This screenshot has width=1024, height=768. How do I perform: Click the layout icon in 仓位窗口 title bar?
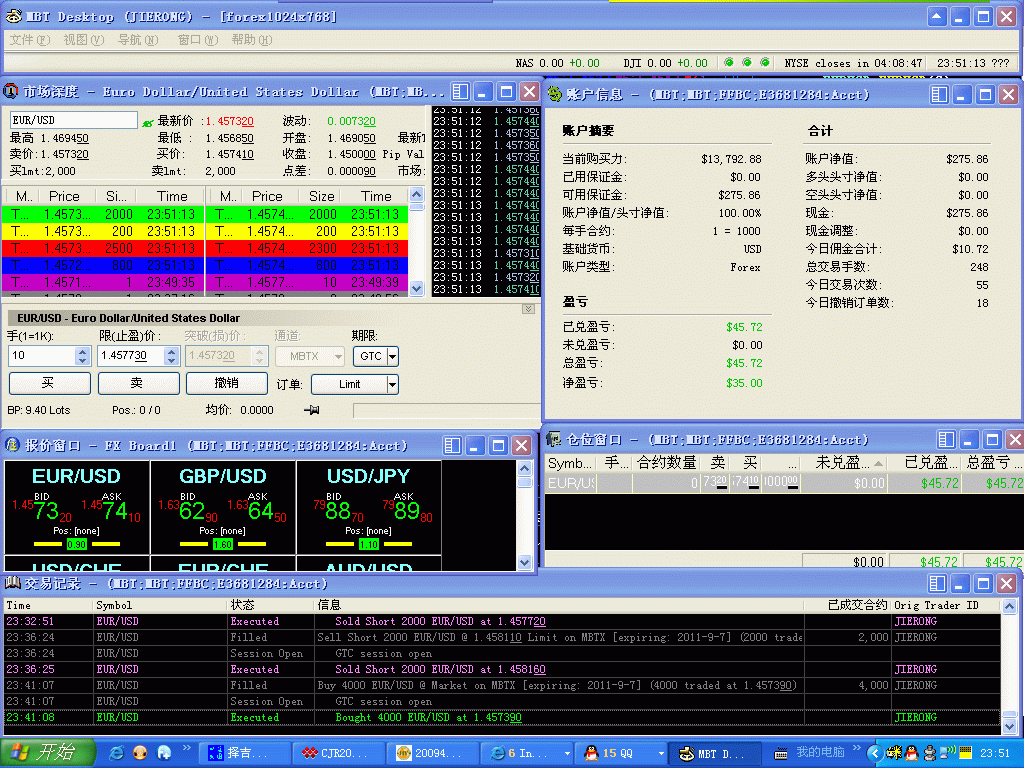(x=945, y=440)
